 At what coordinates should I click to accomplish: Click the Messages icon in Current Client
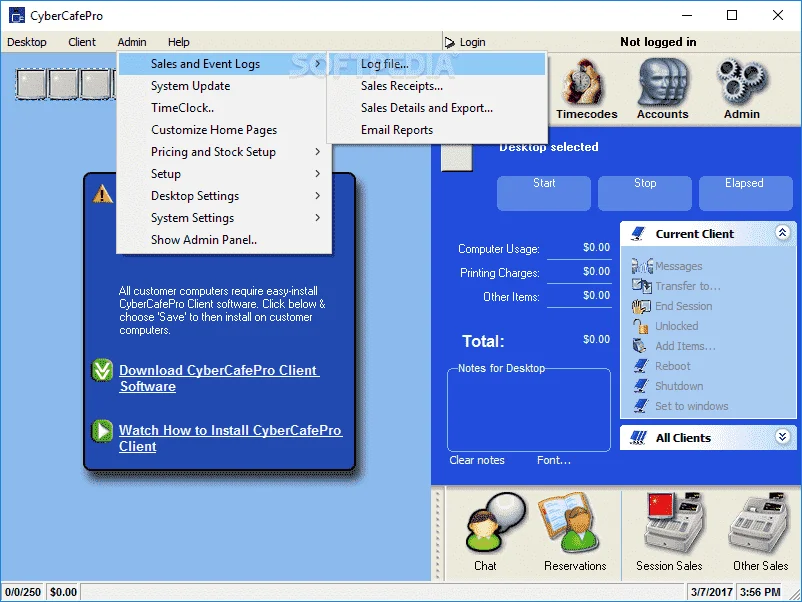point(641,266)
